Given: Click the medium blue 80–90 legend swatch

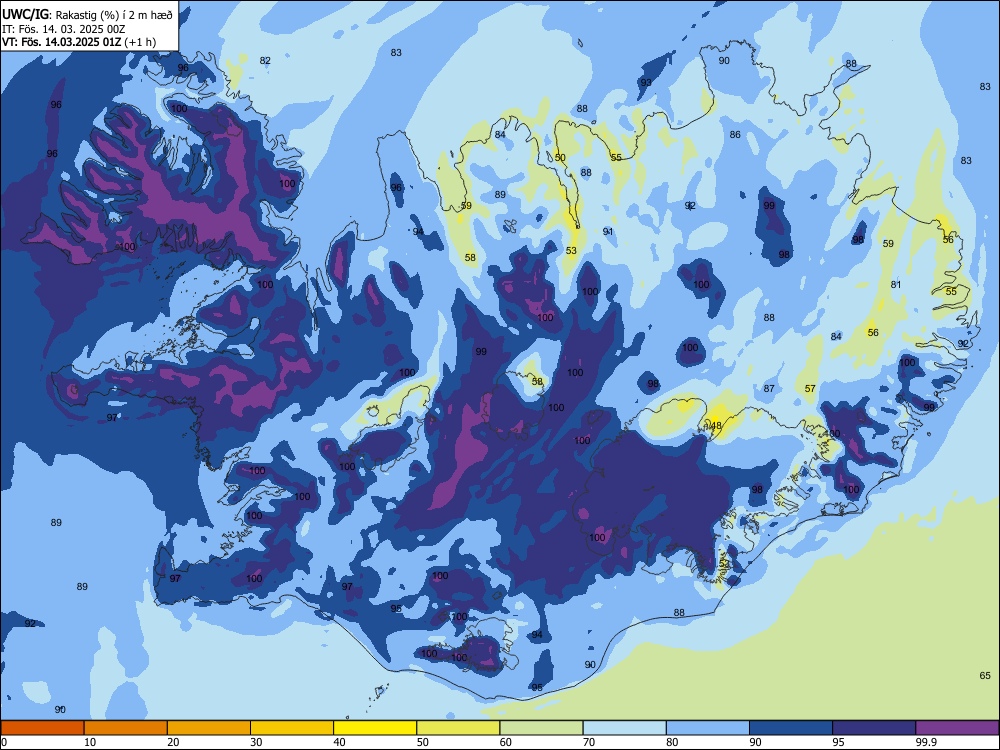Looking at the screenshot, I should [x=707, y=728].
